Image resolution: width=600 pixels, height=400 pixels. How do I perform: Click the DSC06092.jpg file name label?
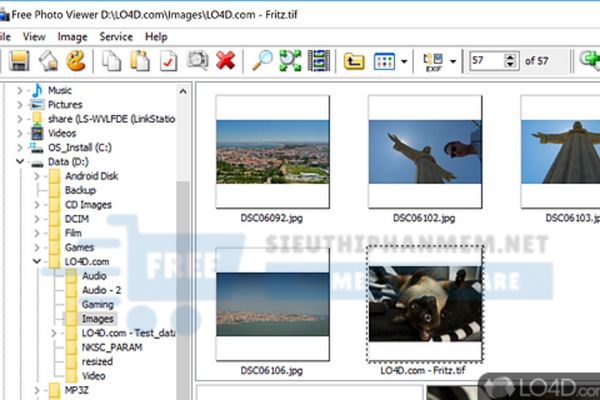click(x=272, y=218)
